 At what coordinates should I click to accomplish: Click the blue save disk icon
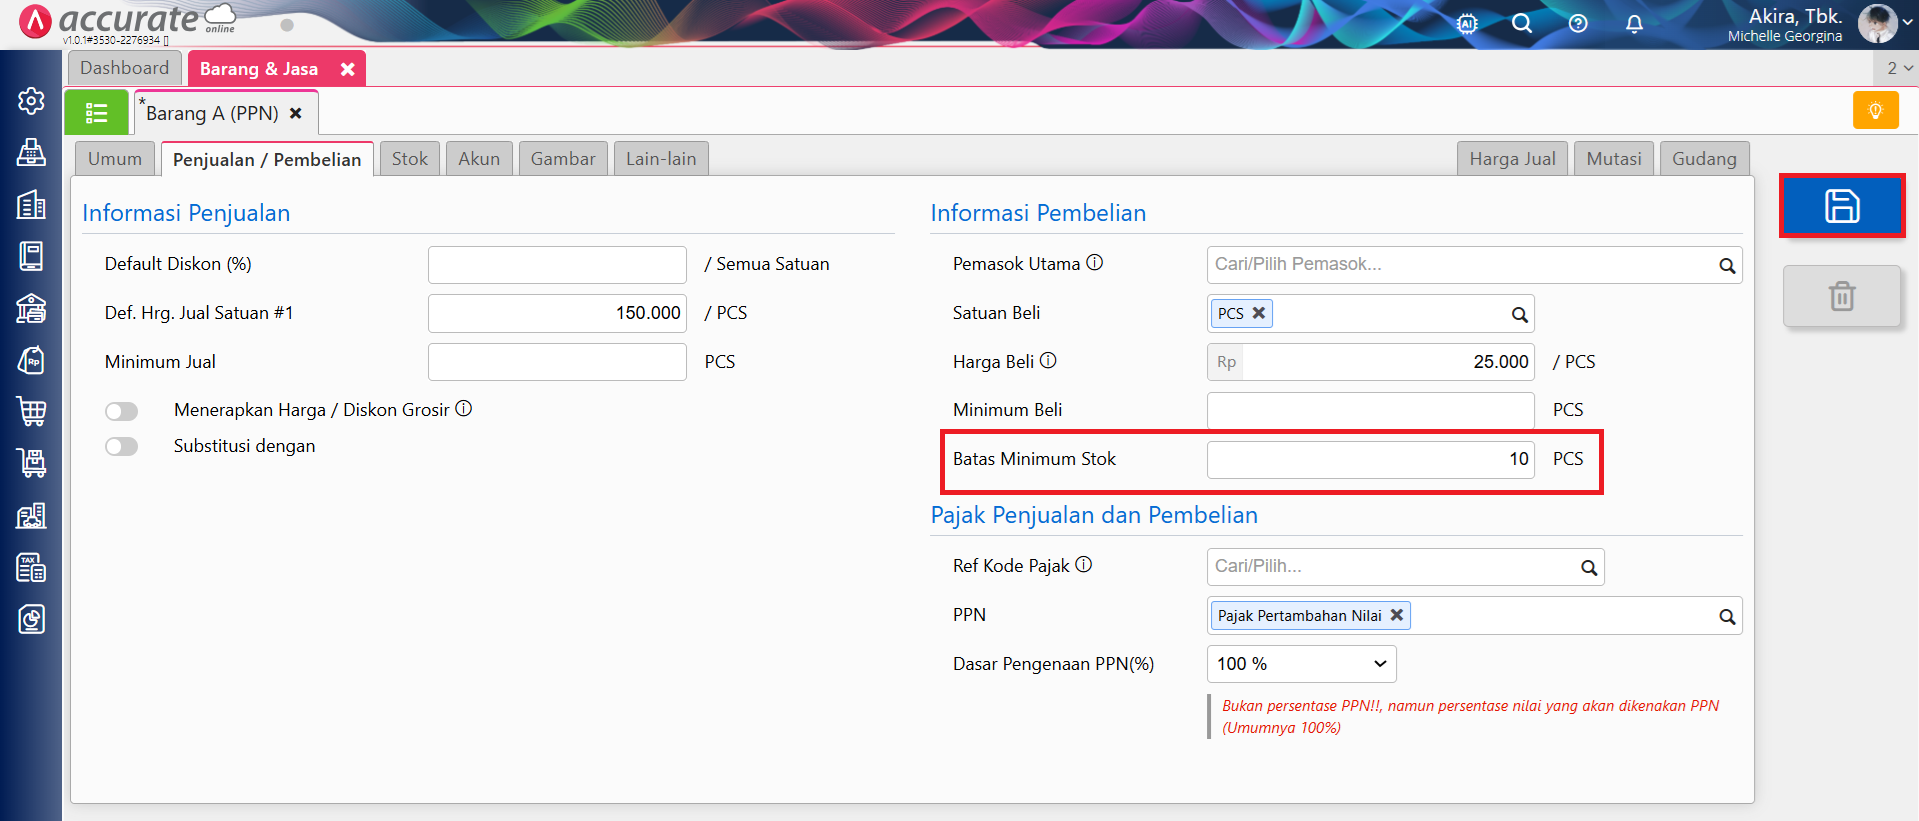click(1841, 206)
